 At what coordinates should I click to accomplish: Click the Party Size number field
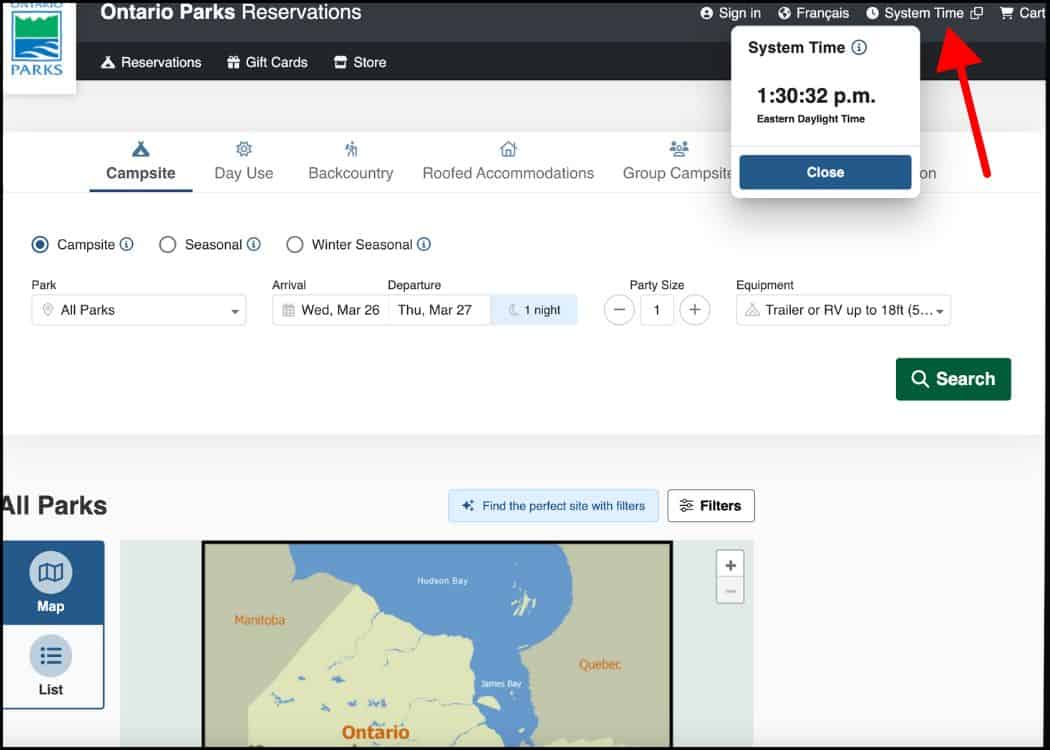coord(657,310)
